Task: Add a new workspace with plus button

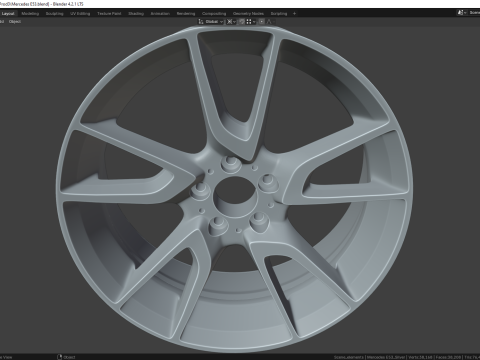Action: pos(294,14)
